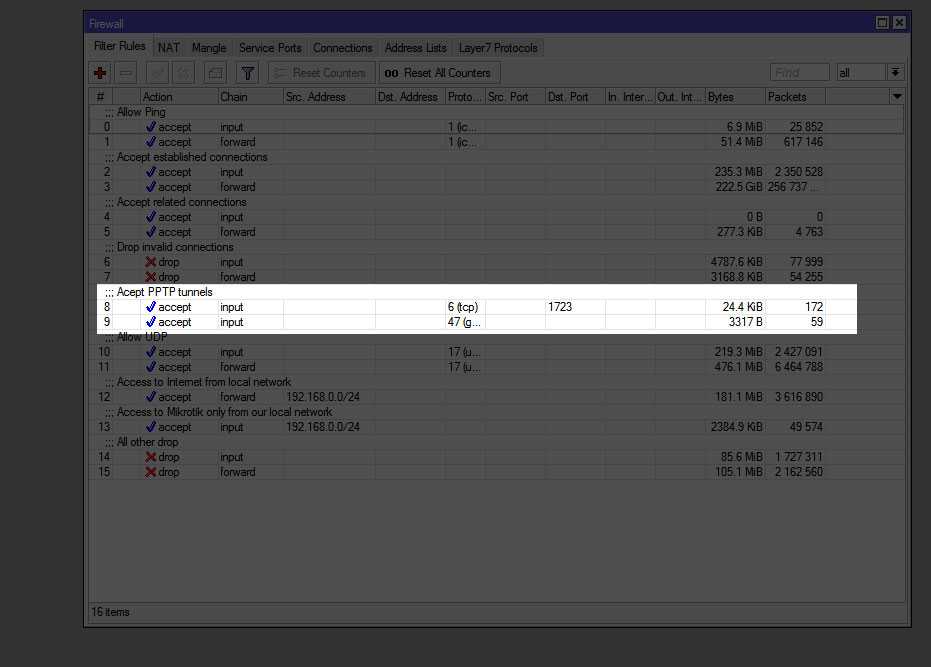Image resolution: width=931 pixels, height=667 pixels.
Task: Click the disable rule cross icon
Action: click(183, 73)
